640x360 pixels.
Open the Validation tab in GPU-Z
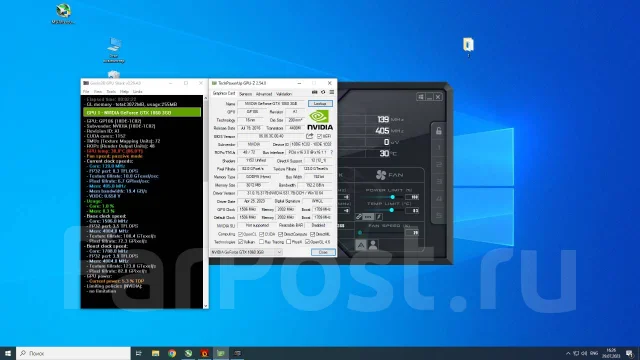pyautogui.click(x=284, y=94)
